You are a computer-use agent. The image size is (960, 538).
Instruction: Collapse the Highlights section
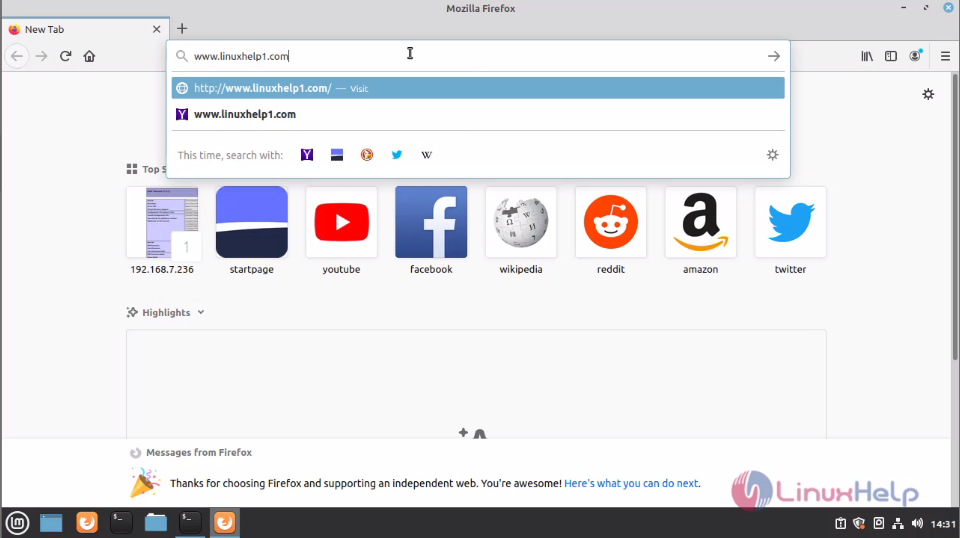(201, 312)
